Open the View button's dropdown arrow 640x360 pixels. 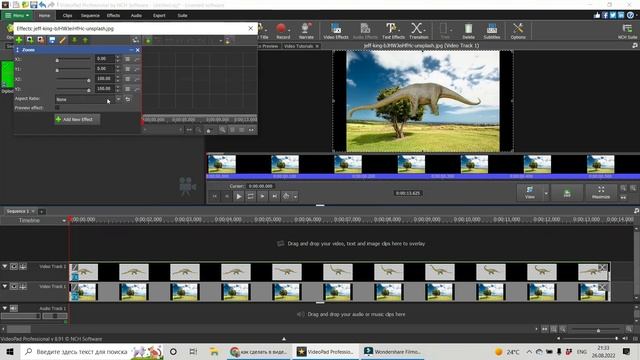[x=546, y=192]
